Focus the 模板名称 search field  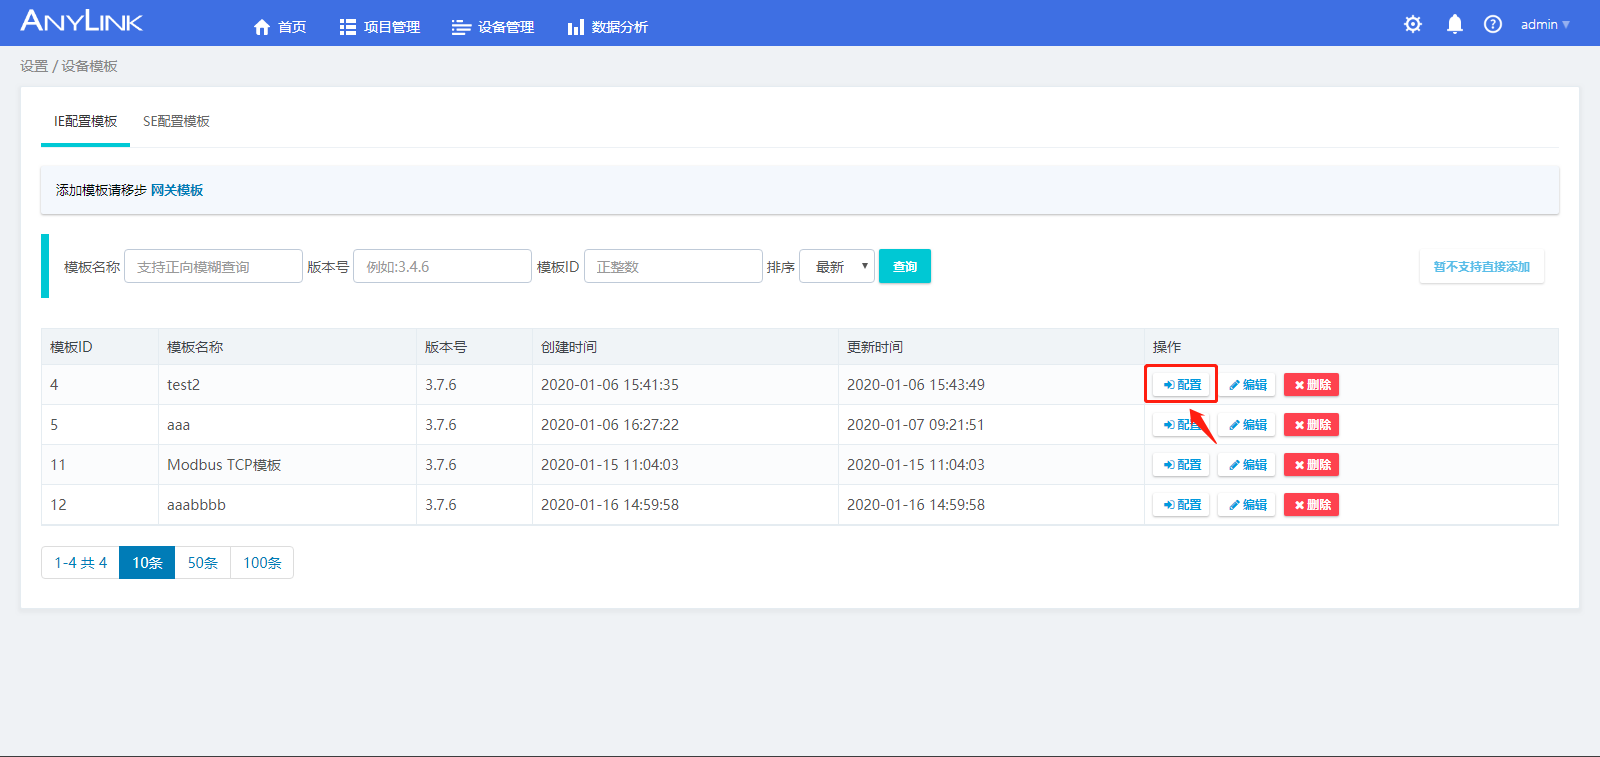click(213, 266)
